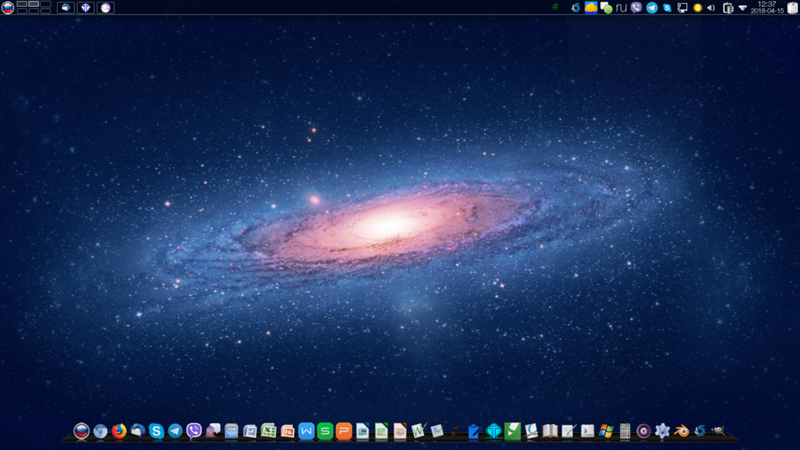Click the green hash indicator in top panel
The image size is (800, 450).
pyautogui.click(x=555, y=7)
